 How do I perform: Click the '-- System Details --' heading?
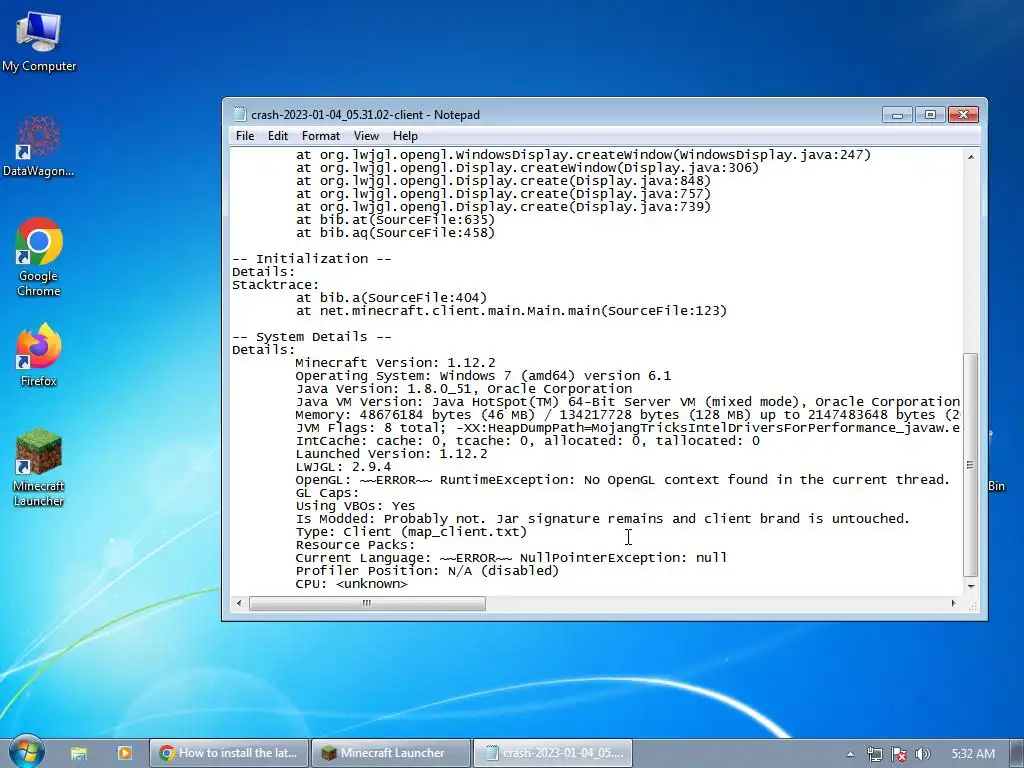(x=312, y=337)
